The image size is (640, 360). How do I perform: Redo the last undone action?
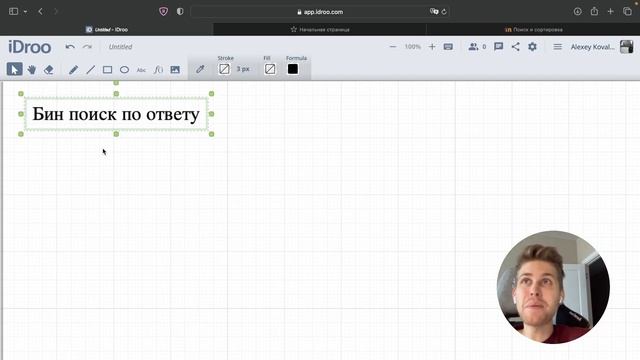point(87,47)
